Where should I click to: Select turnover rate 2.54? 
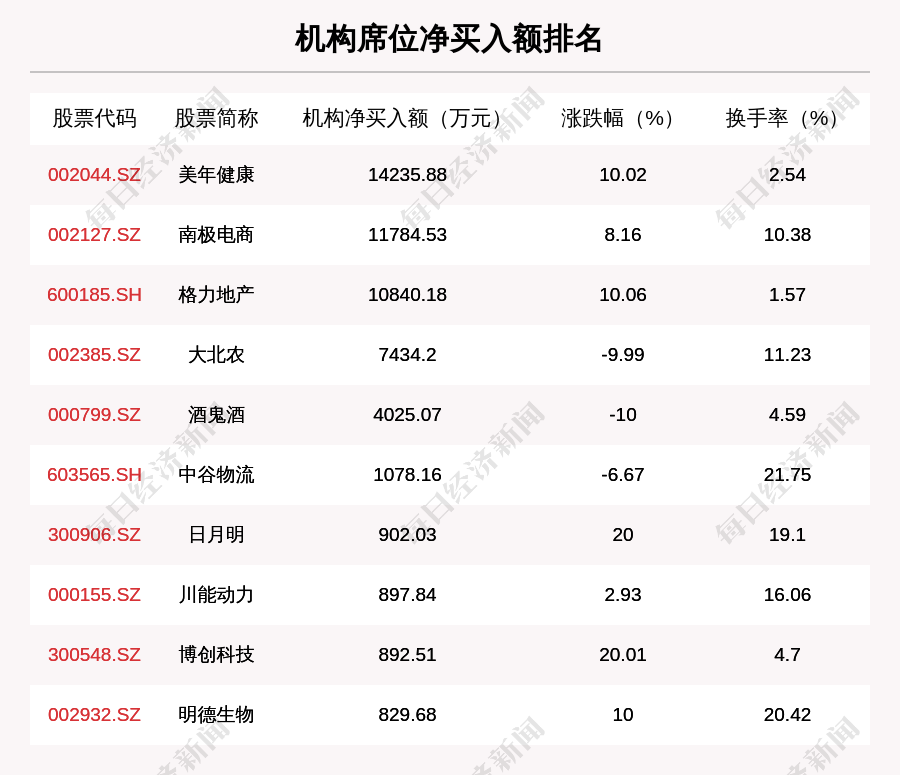787,175
